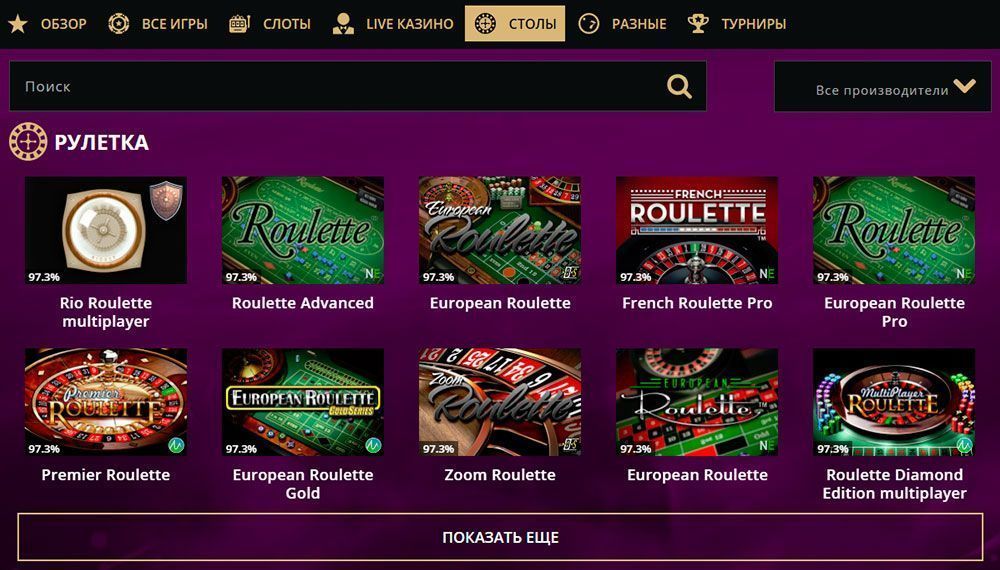Open the Premier Roulette thumbnail

click(x=106, y=402)
